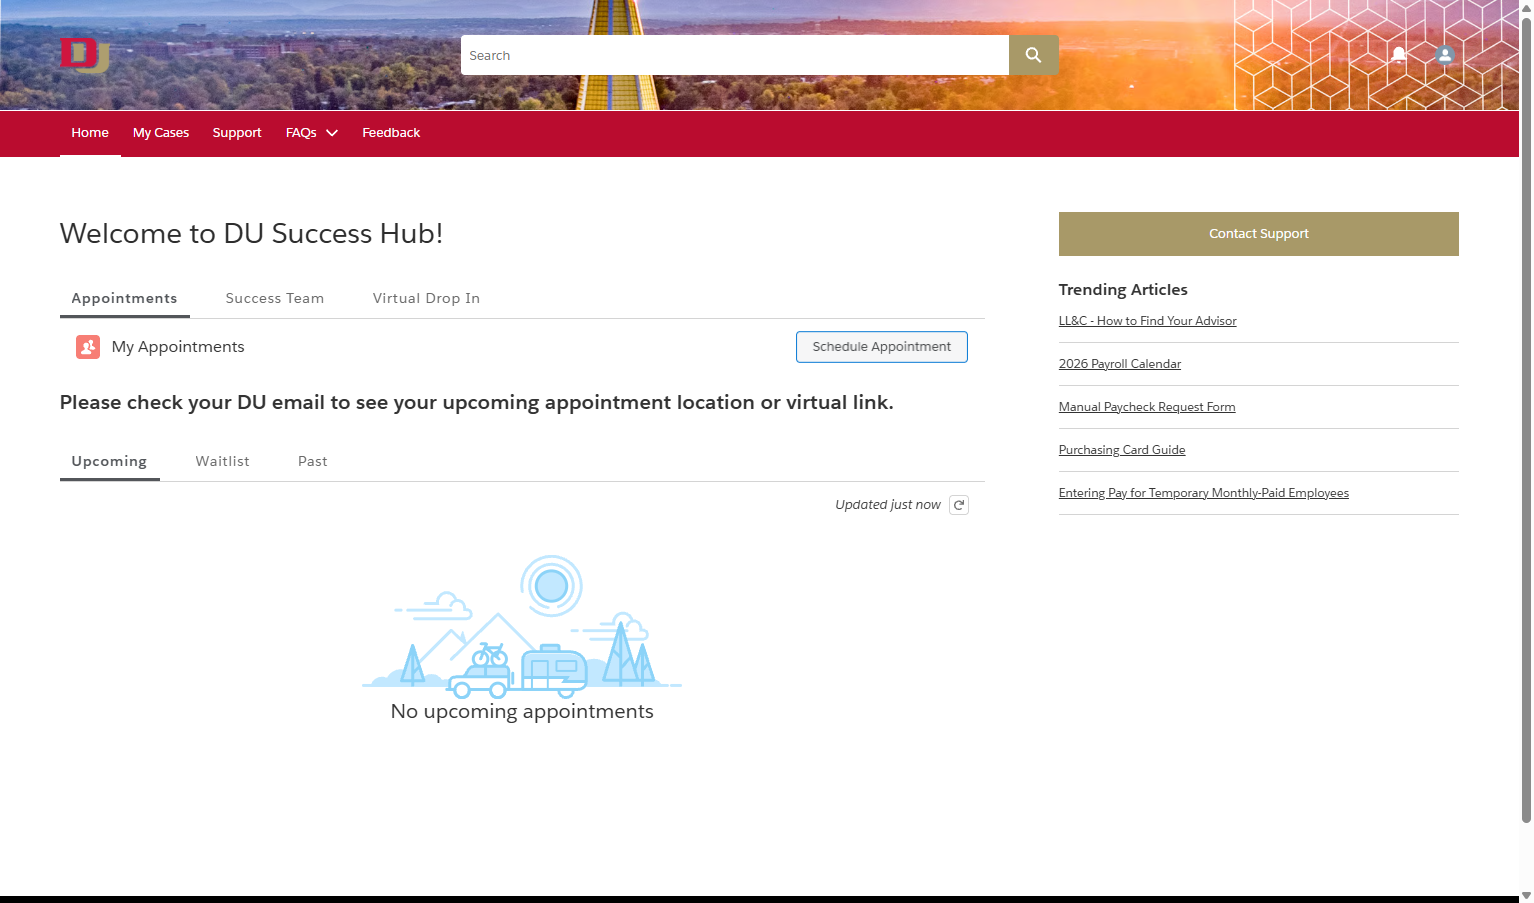Click the DU logo in header

pyautogui.click(x=85, y=55)
